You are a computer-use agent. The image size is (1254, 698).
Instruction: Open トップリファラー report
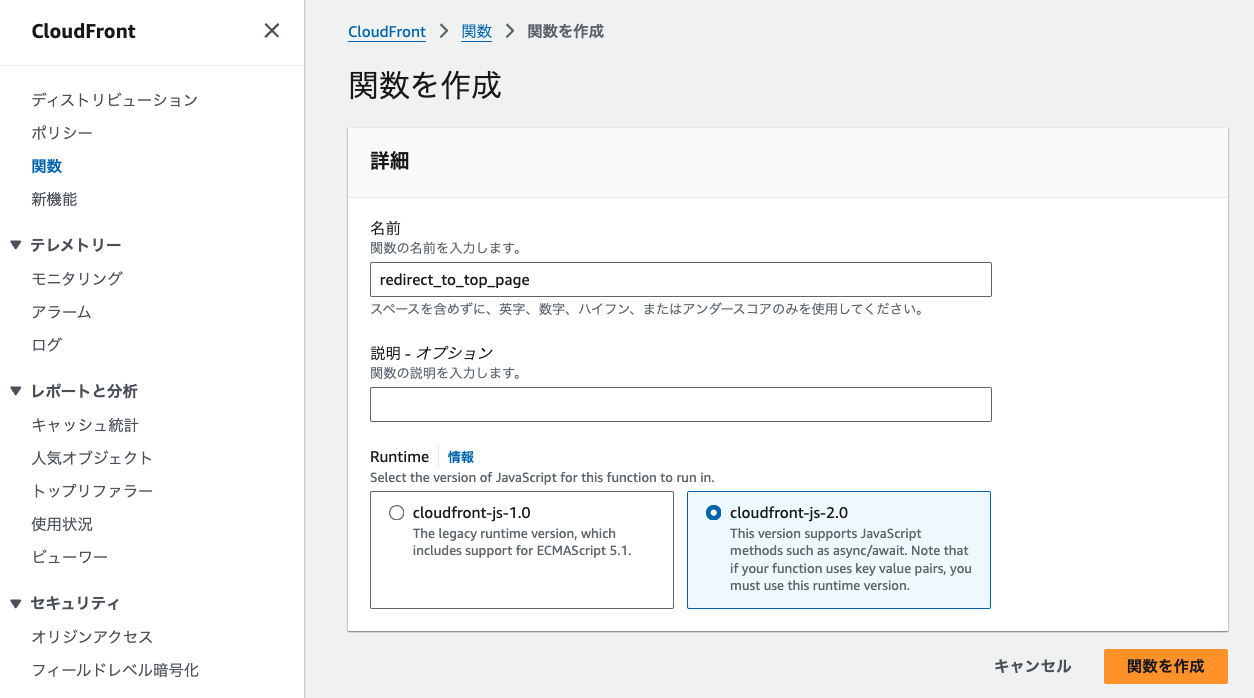92,491
